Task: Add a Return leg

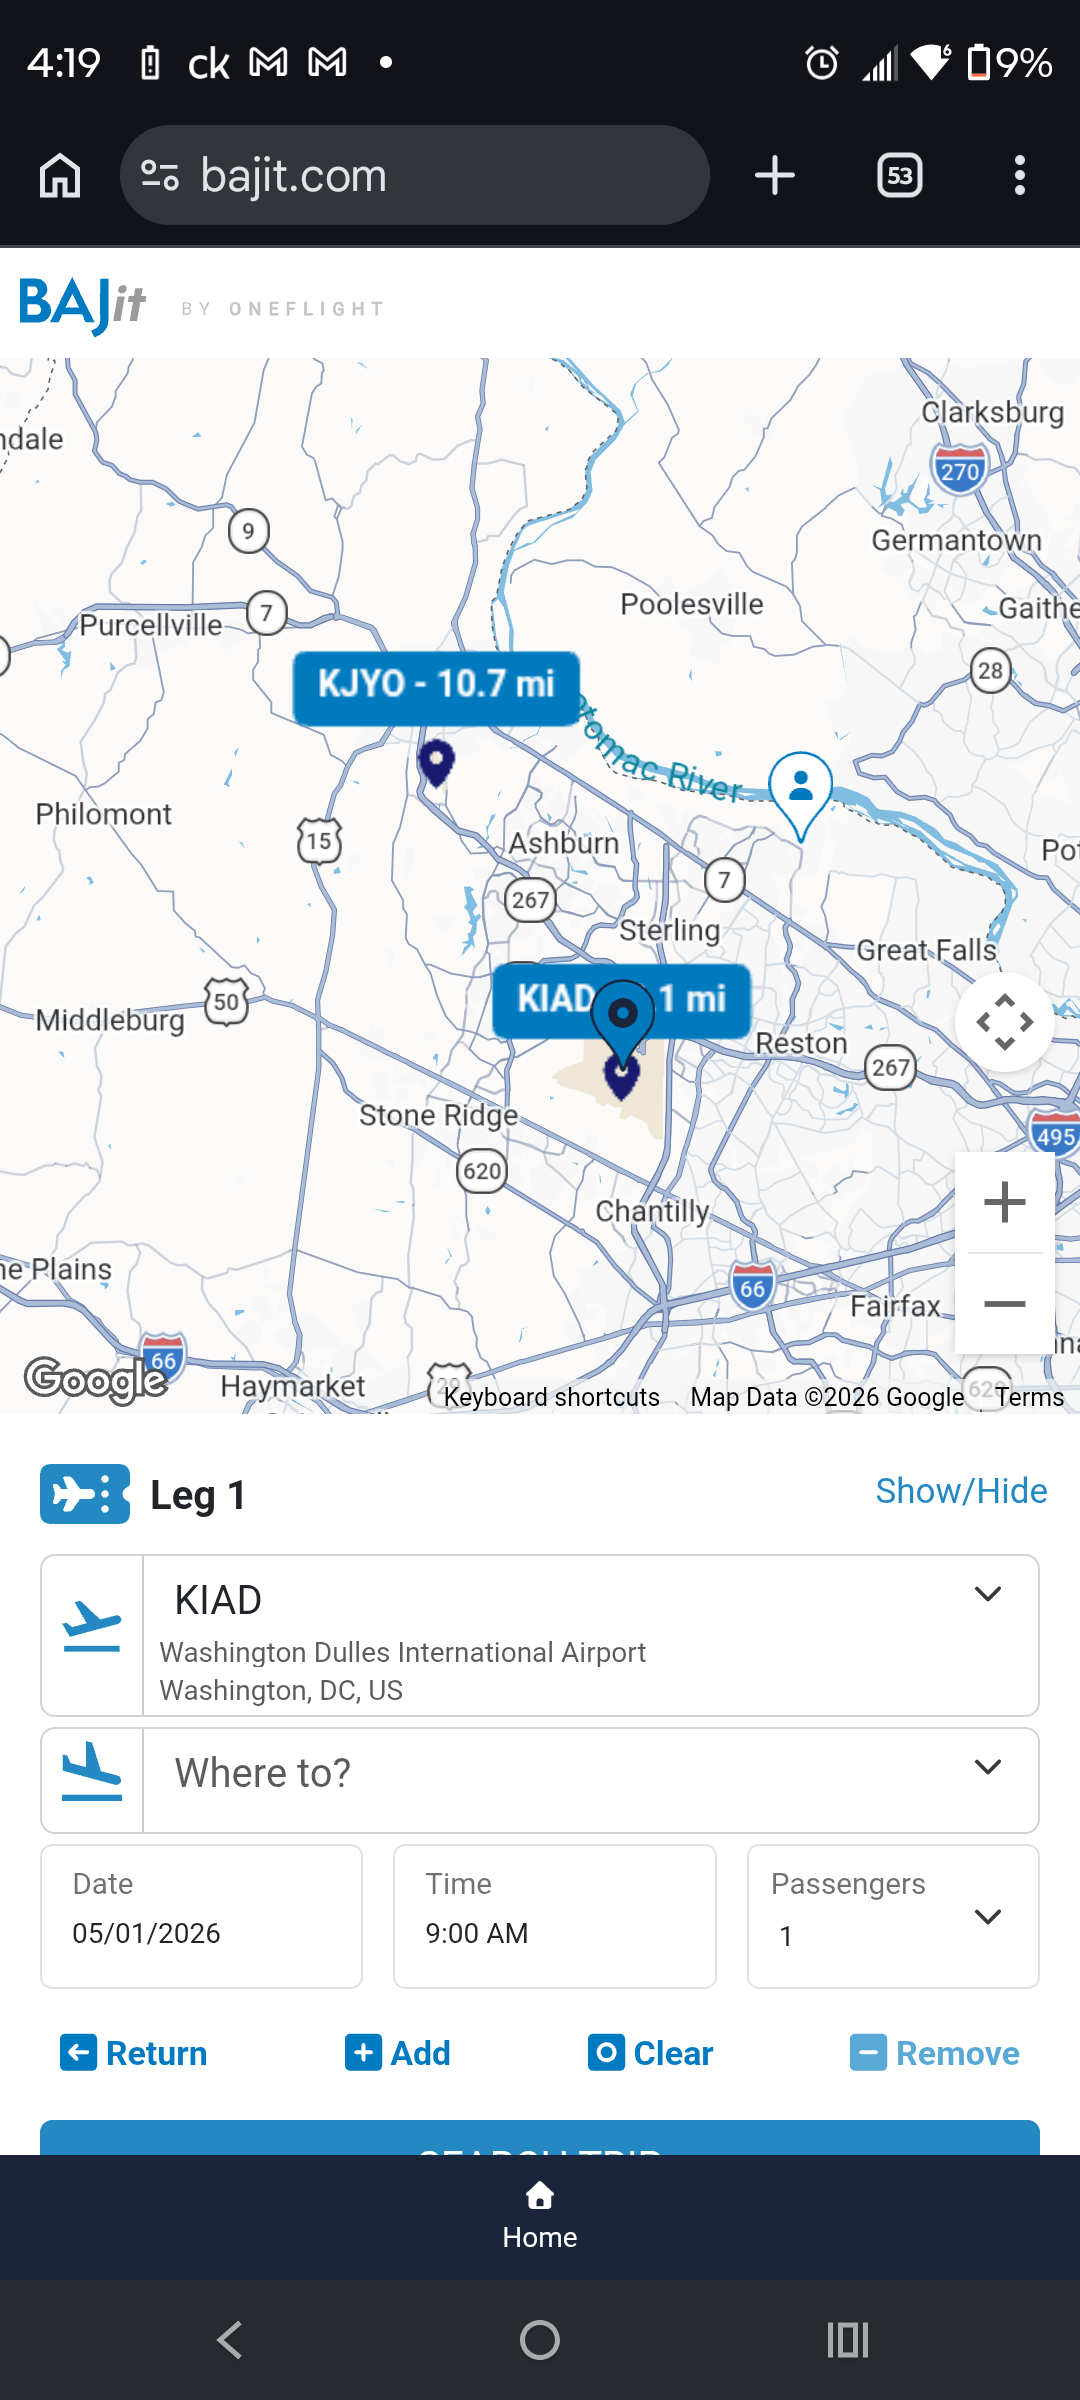Action: pos(134,2053)
